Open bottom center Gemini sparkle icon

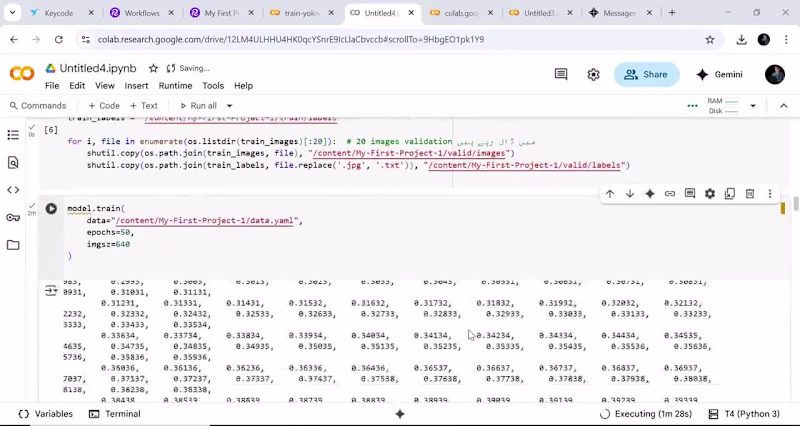point(400,414)
